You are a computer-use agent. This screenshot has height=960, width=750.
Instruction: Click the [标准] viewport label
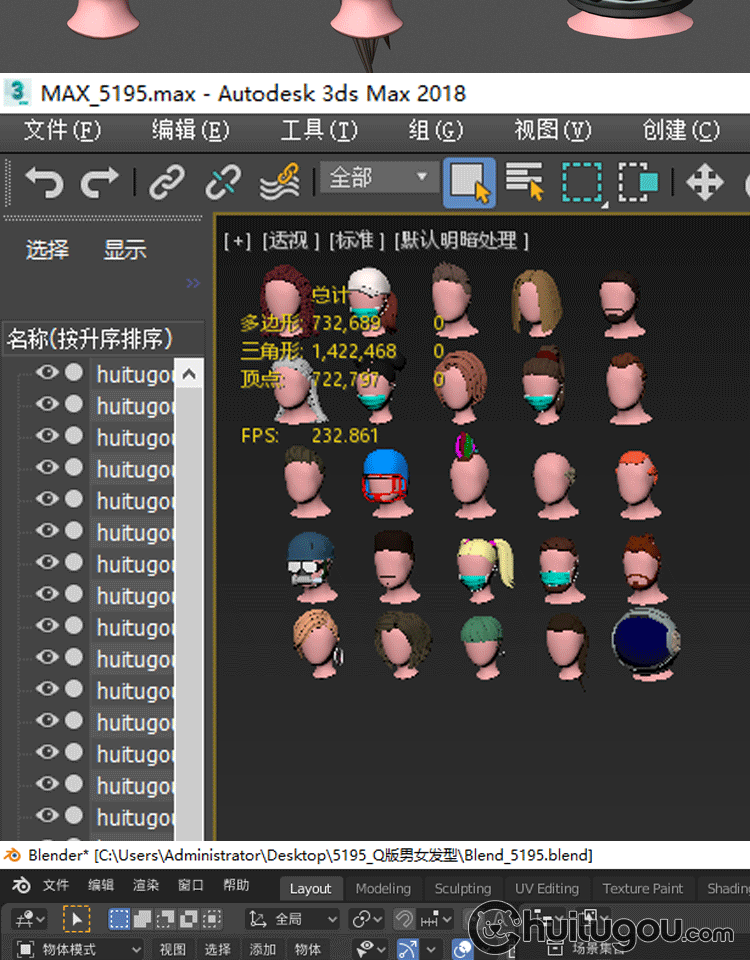pyautogui.click(x=357, y=241)
